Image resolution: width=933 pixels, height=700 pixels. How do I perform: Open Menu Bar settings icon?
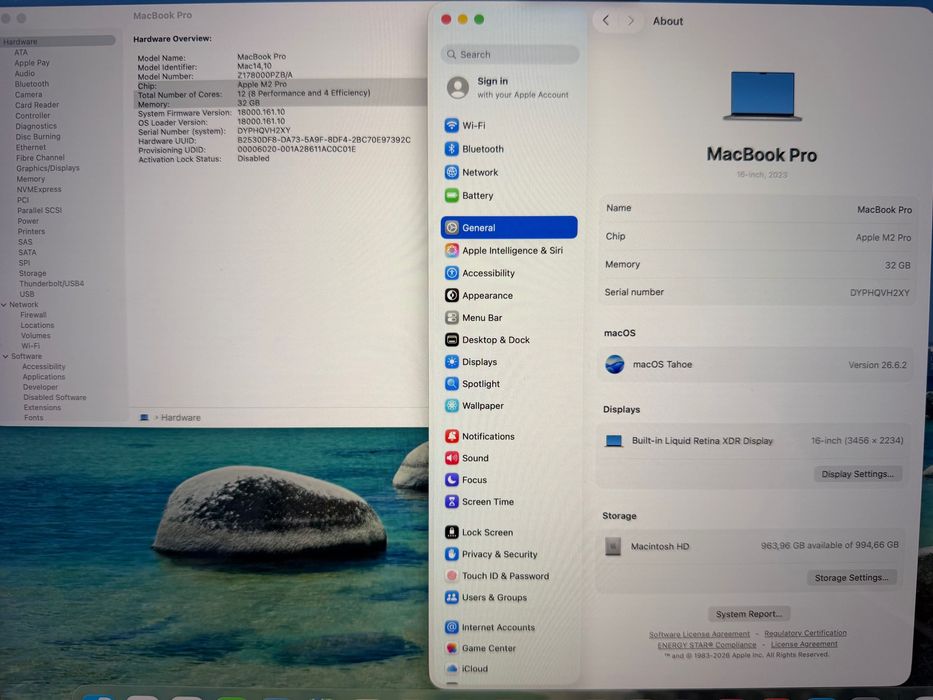(x=452, y=318)
